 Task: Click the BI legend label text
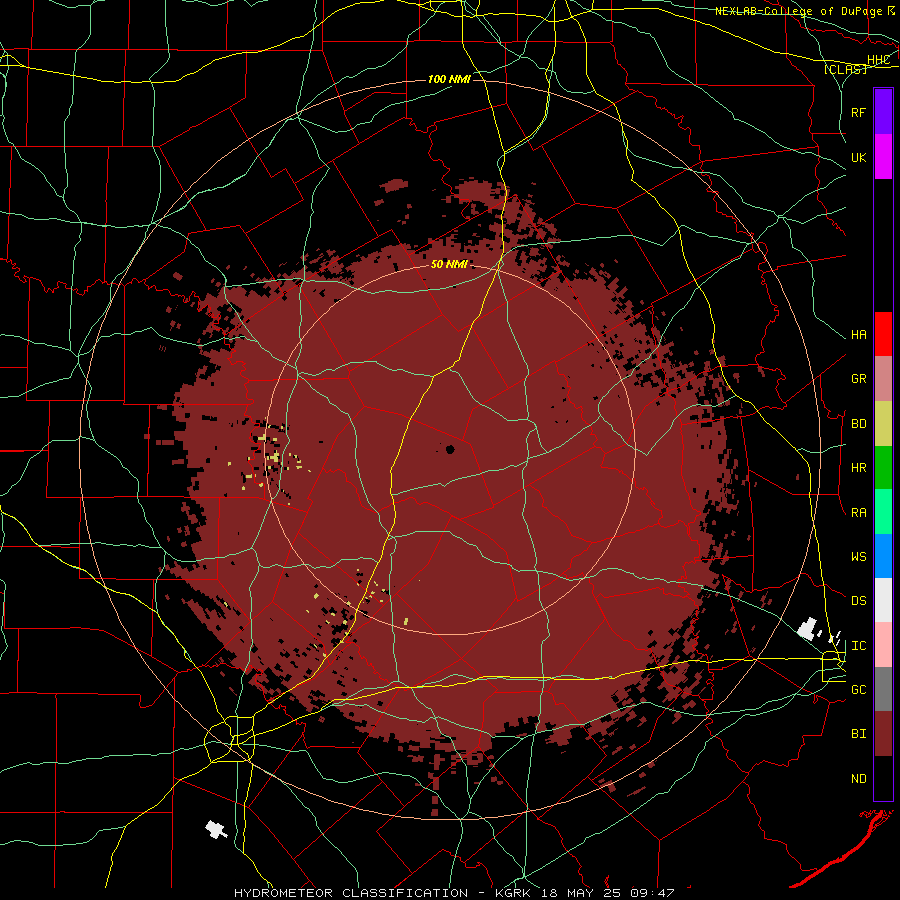(x=858, y=734)
